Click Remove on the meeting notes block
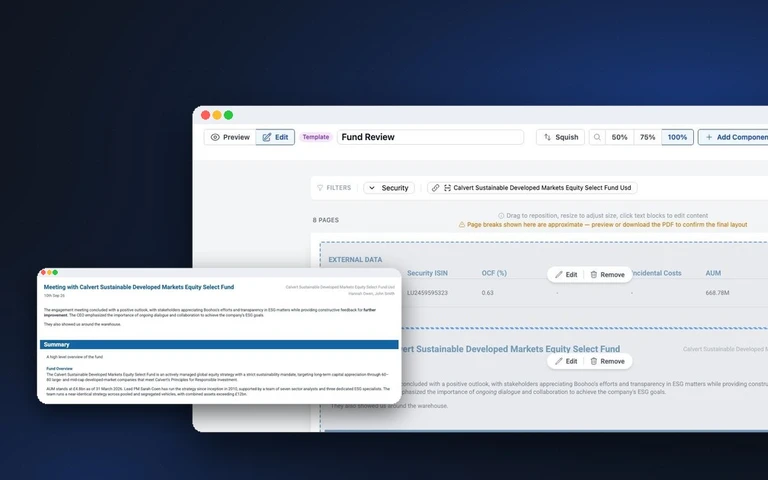The image size is (768, 480). [x=607, y=361]
